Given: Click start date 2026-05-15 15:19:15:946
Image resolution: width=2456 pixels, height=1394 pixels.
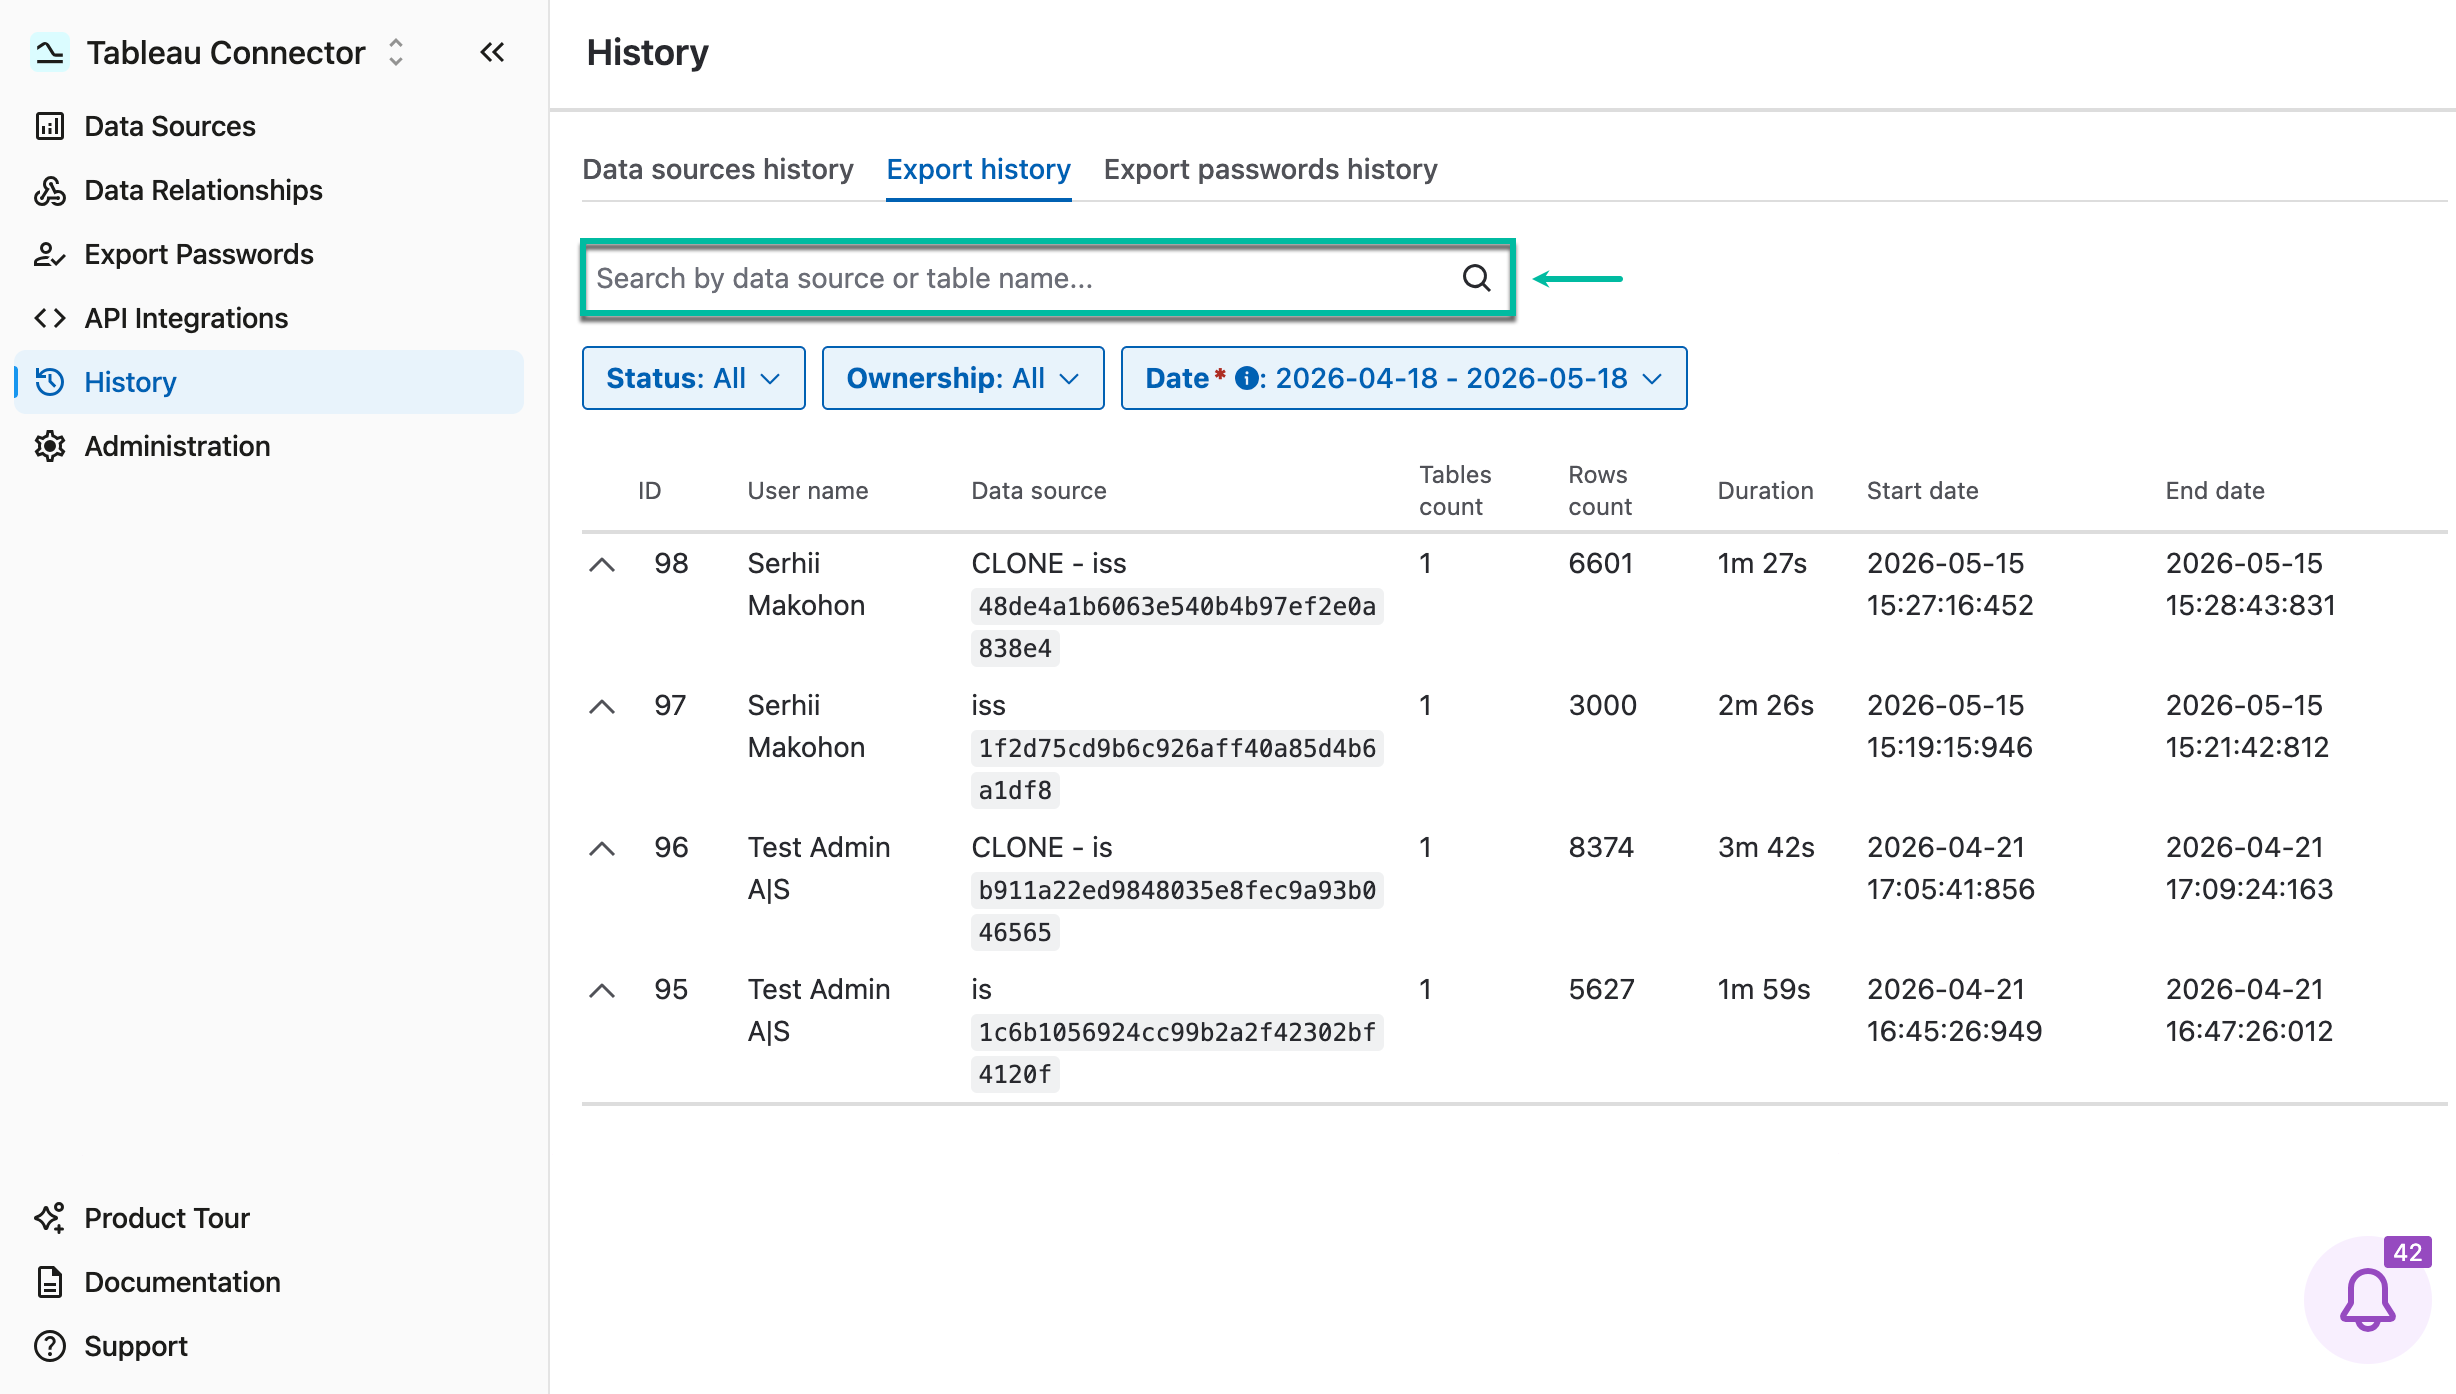Looking at the screenshot, I should [x=1950, y=726].
